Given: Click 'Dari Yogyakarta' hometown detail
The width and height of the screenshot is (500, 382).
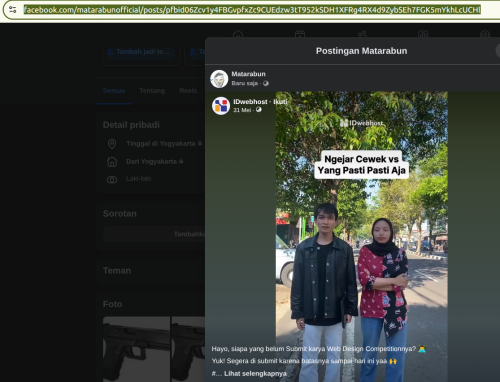Looking at the screenshot, I should [151, 162].
